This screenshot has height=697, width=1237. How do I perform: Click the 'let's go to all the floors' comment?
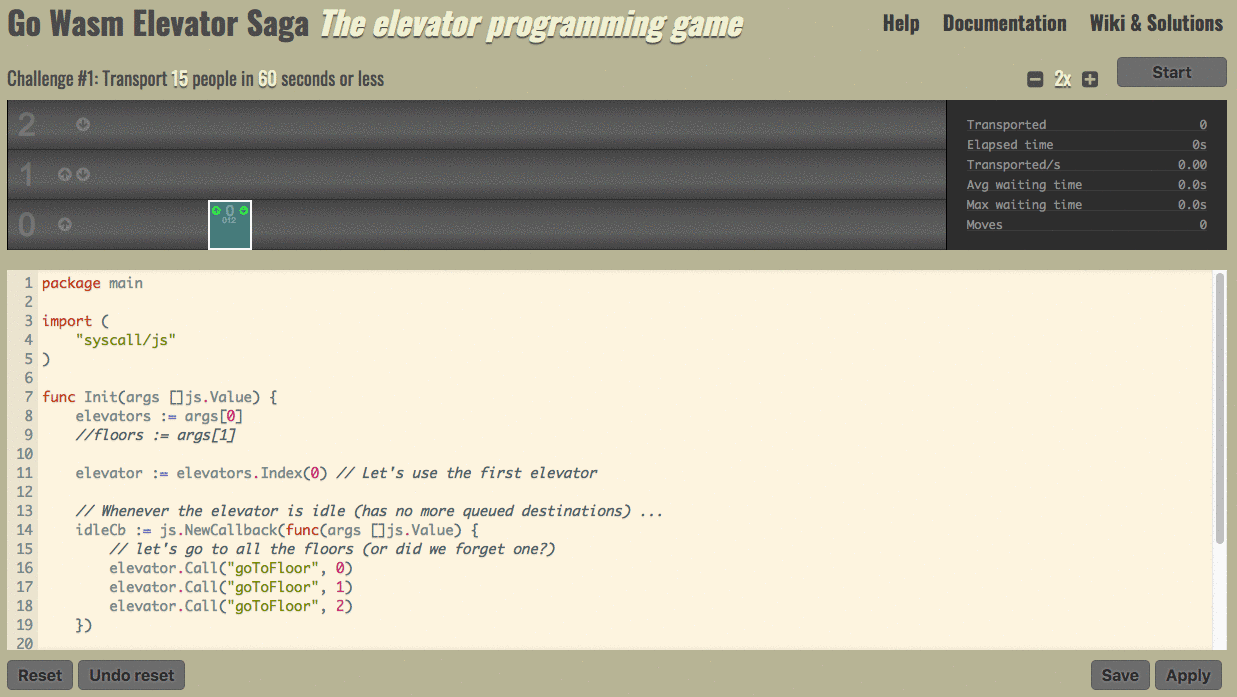tap(332, 549)
